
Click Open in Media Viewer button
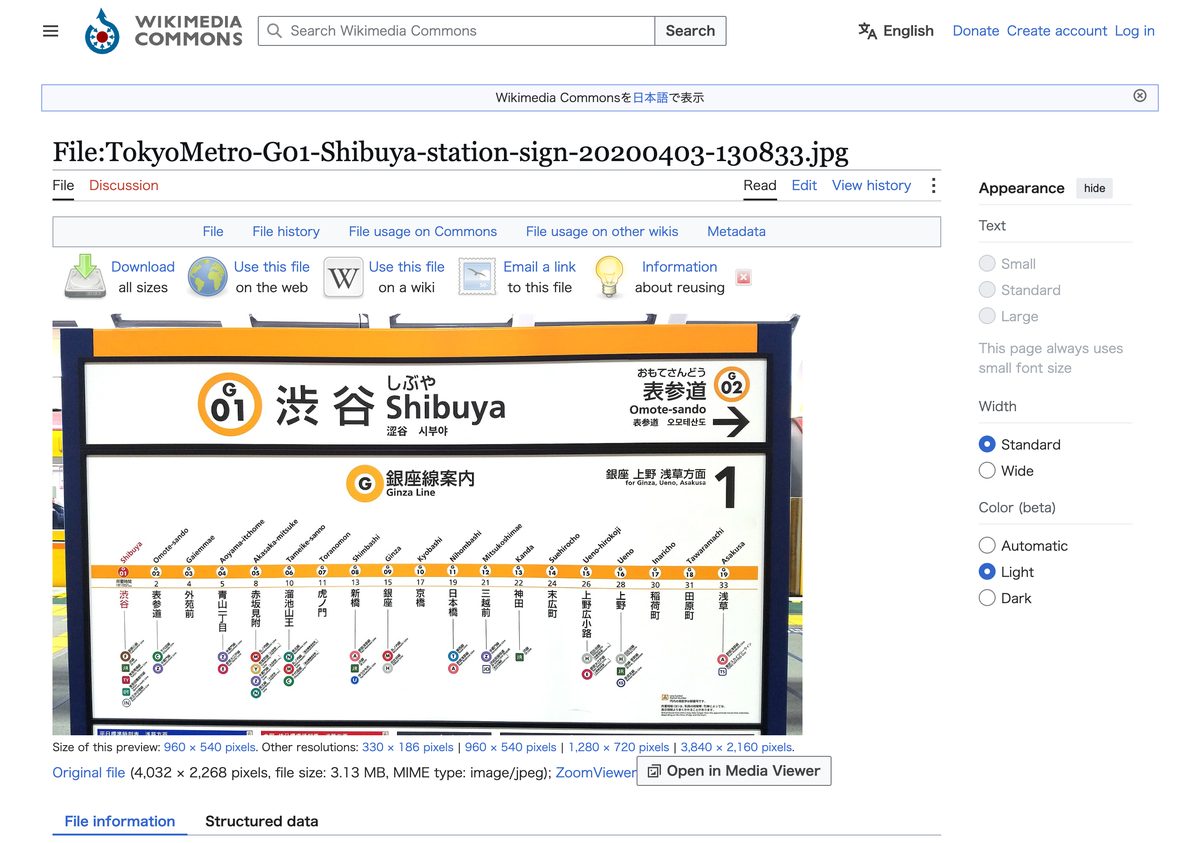(734, 771)
